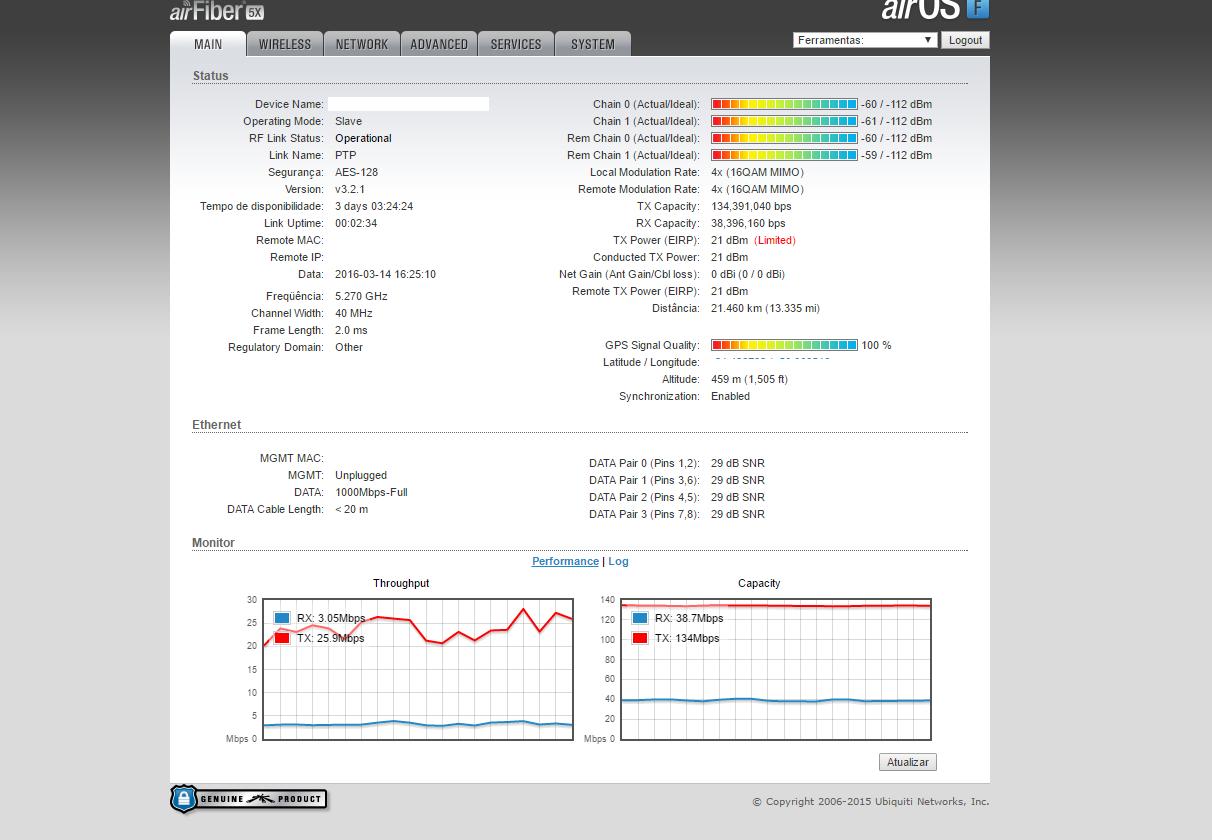Viewport: 1212px width, 840px height.
Task: Click the Rem Chain 0 signal bar
Action: pyautogui.click(x=784, y=138)
